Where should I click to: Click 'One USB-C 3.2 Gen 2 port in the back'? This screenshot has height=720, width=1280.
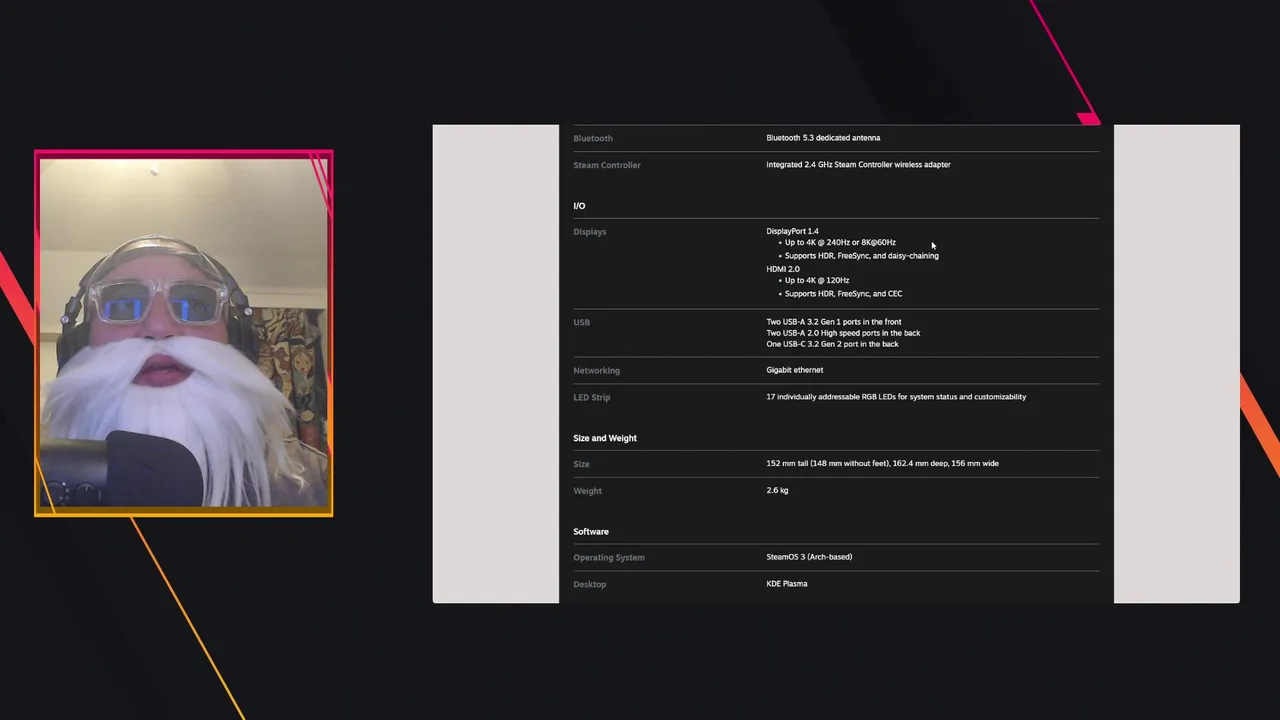pyautogui.click(x=832, y=344)
